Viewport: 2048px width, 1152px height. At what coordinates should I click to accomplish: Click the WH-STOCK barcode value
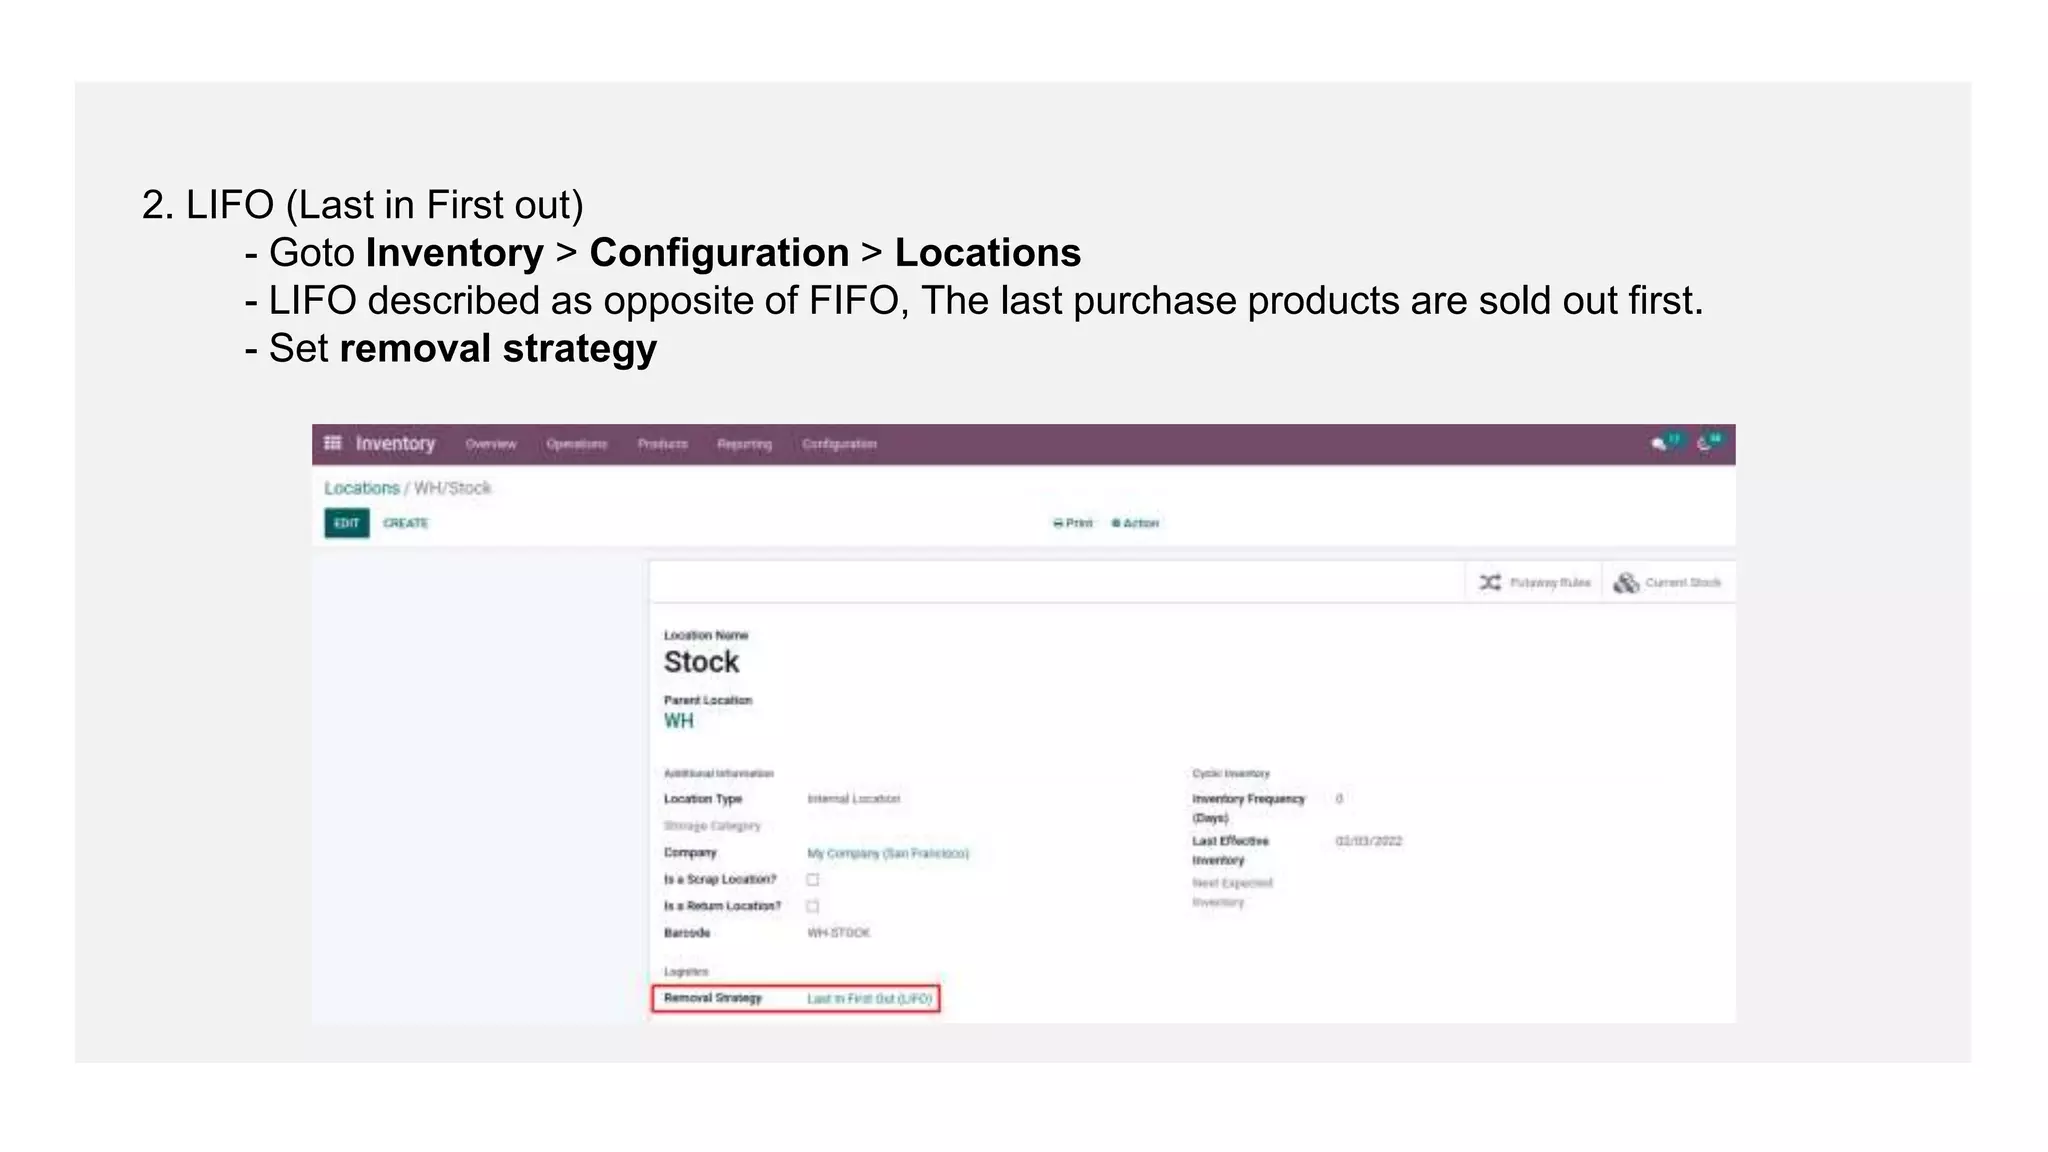839,933
